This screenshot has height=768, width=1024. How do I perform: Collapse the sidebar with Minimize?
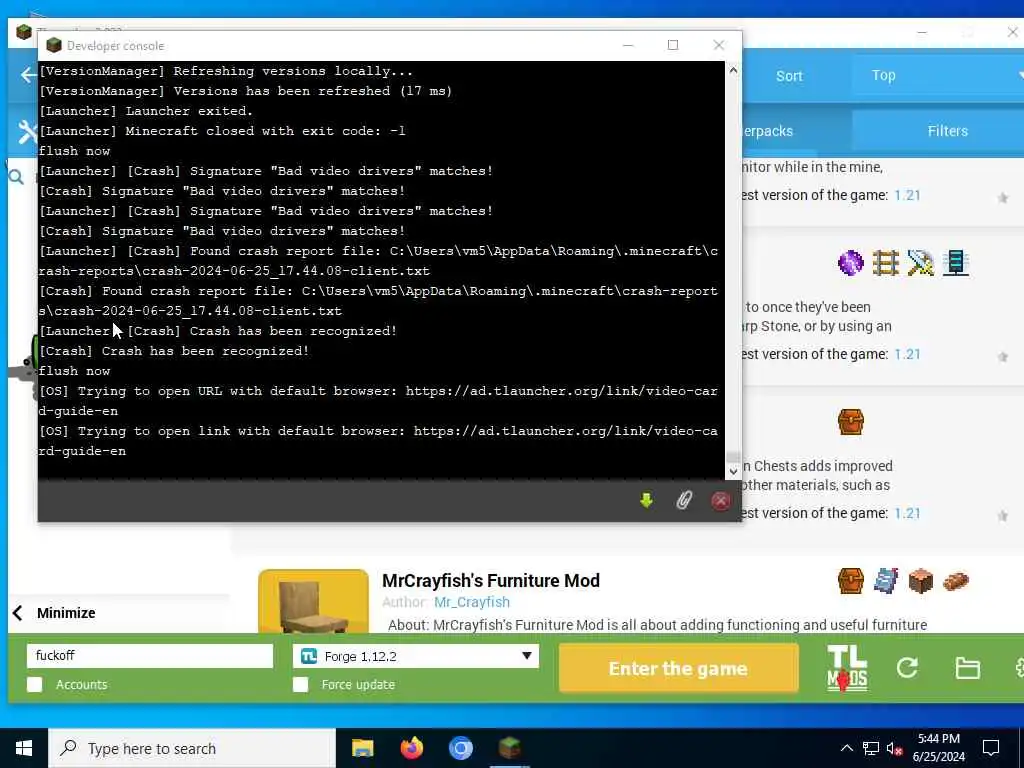pyautogui.click(x=54, y=613)
